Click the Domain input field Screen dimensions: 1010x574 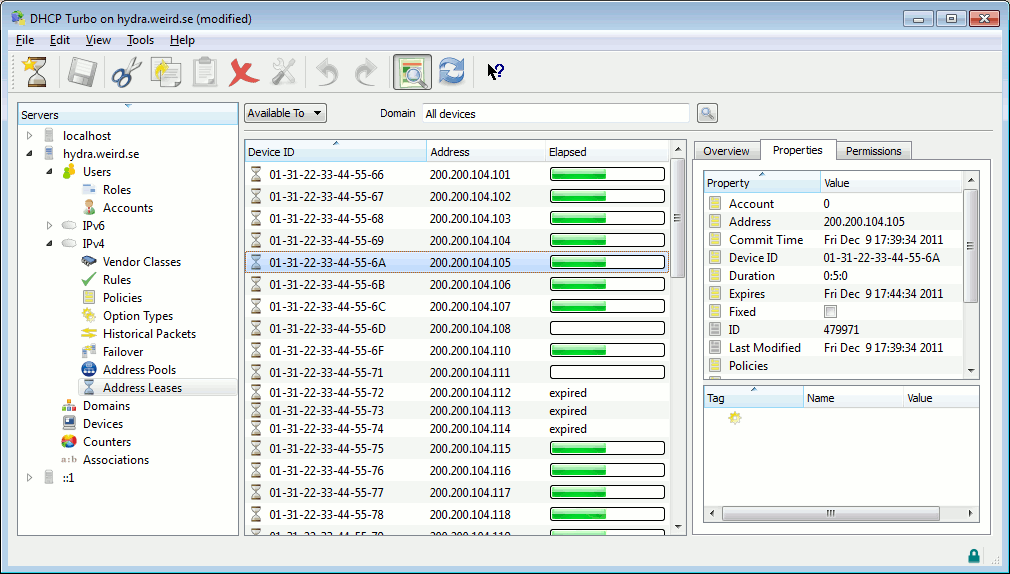tap(555, 114)
